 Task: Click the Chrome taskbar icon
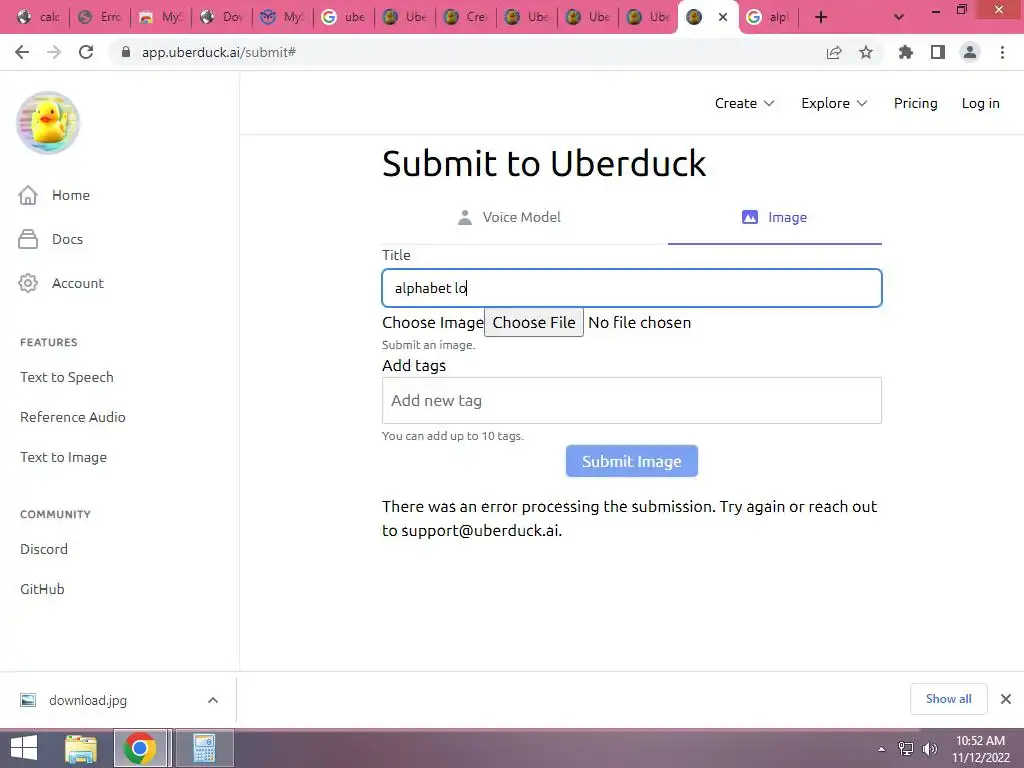click(x=140, y=748)
